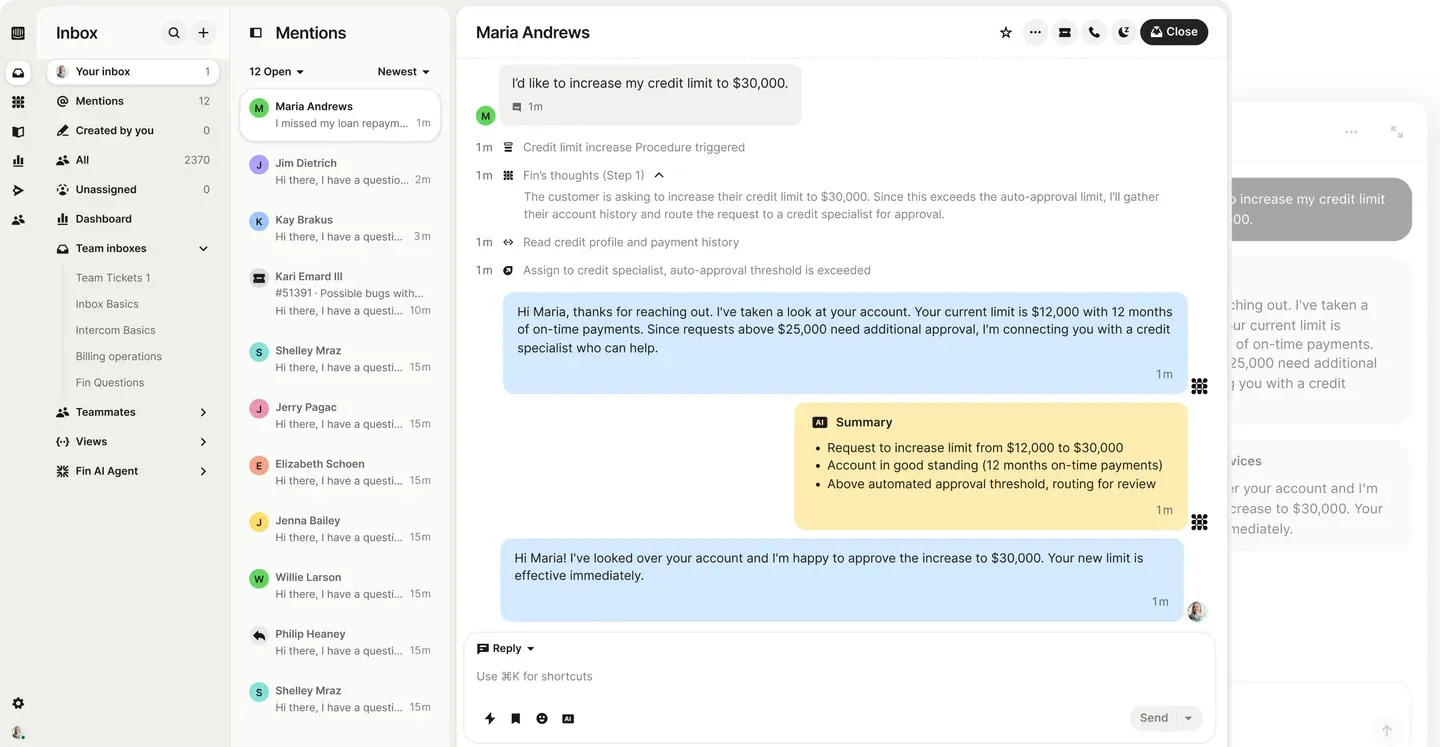Open the Reply type dropdown

[x=506, y=649]
